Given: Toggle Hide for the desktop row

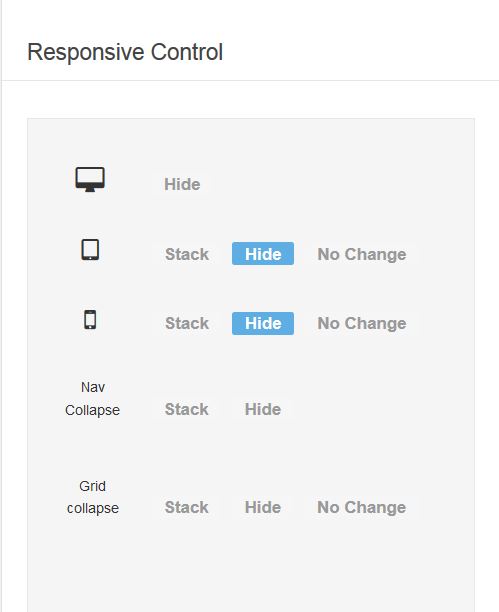Looking at the screenshot, I should (182, 184).
